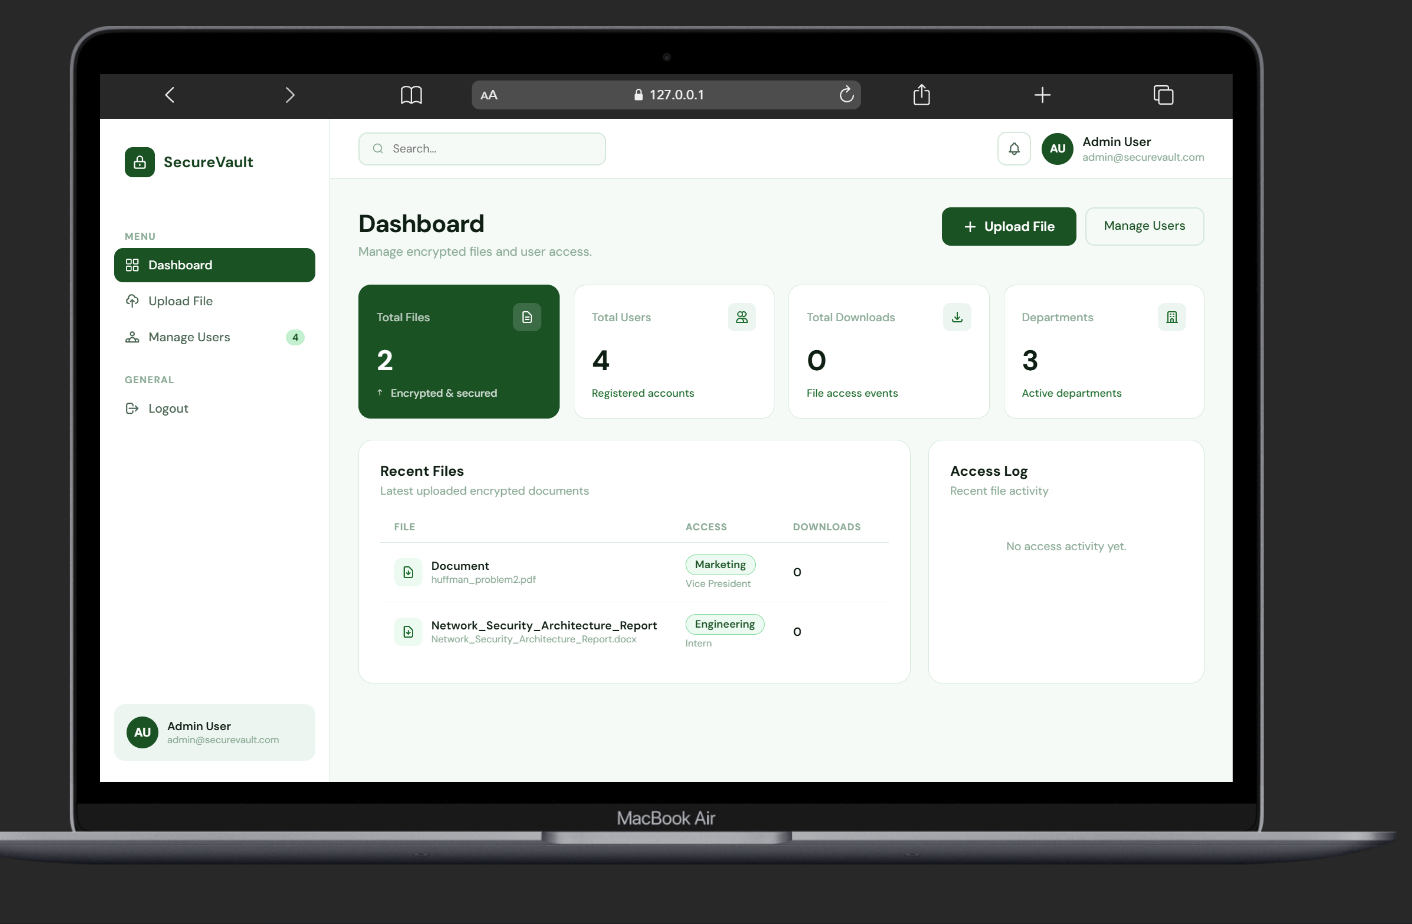1412x924 pixels.
Task: Click the SecureVault lock logo icon
Action: [x=140, y=162]
